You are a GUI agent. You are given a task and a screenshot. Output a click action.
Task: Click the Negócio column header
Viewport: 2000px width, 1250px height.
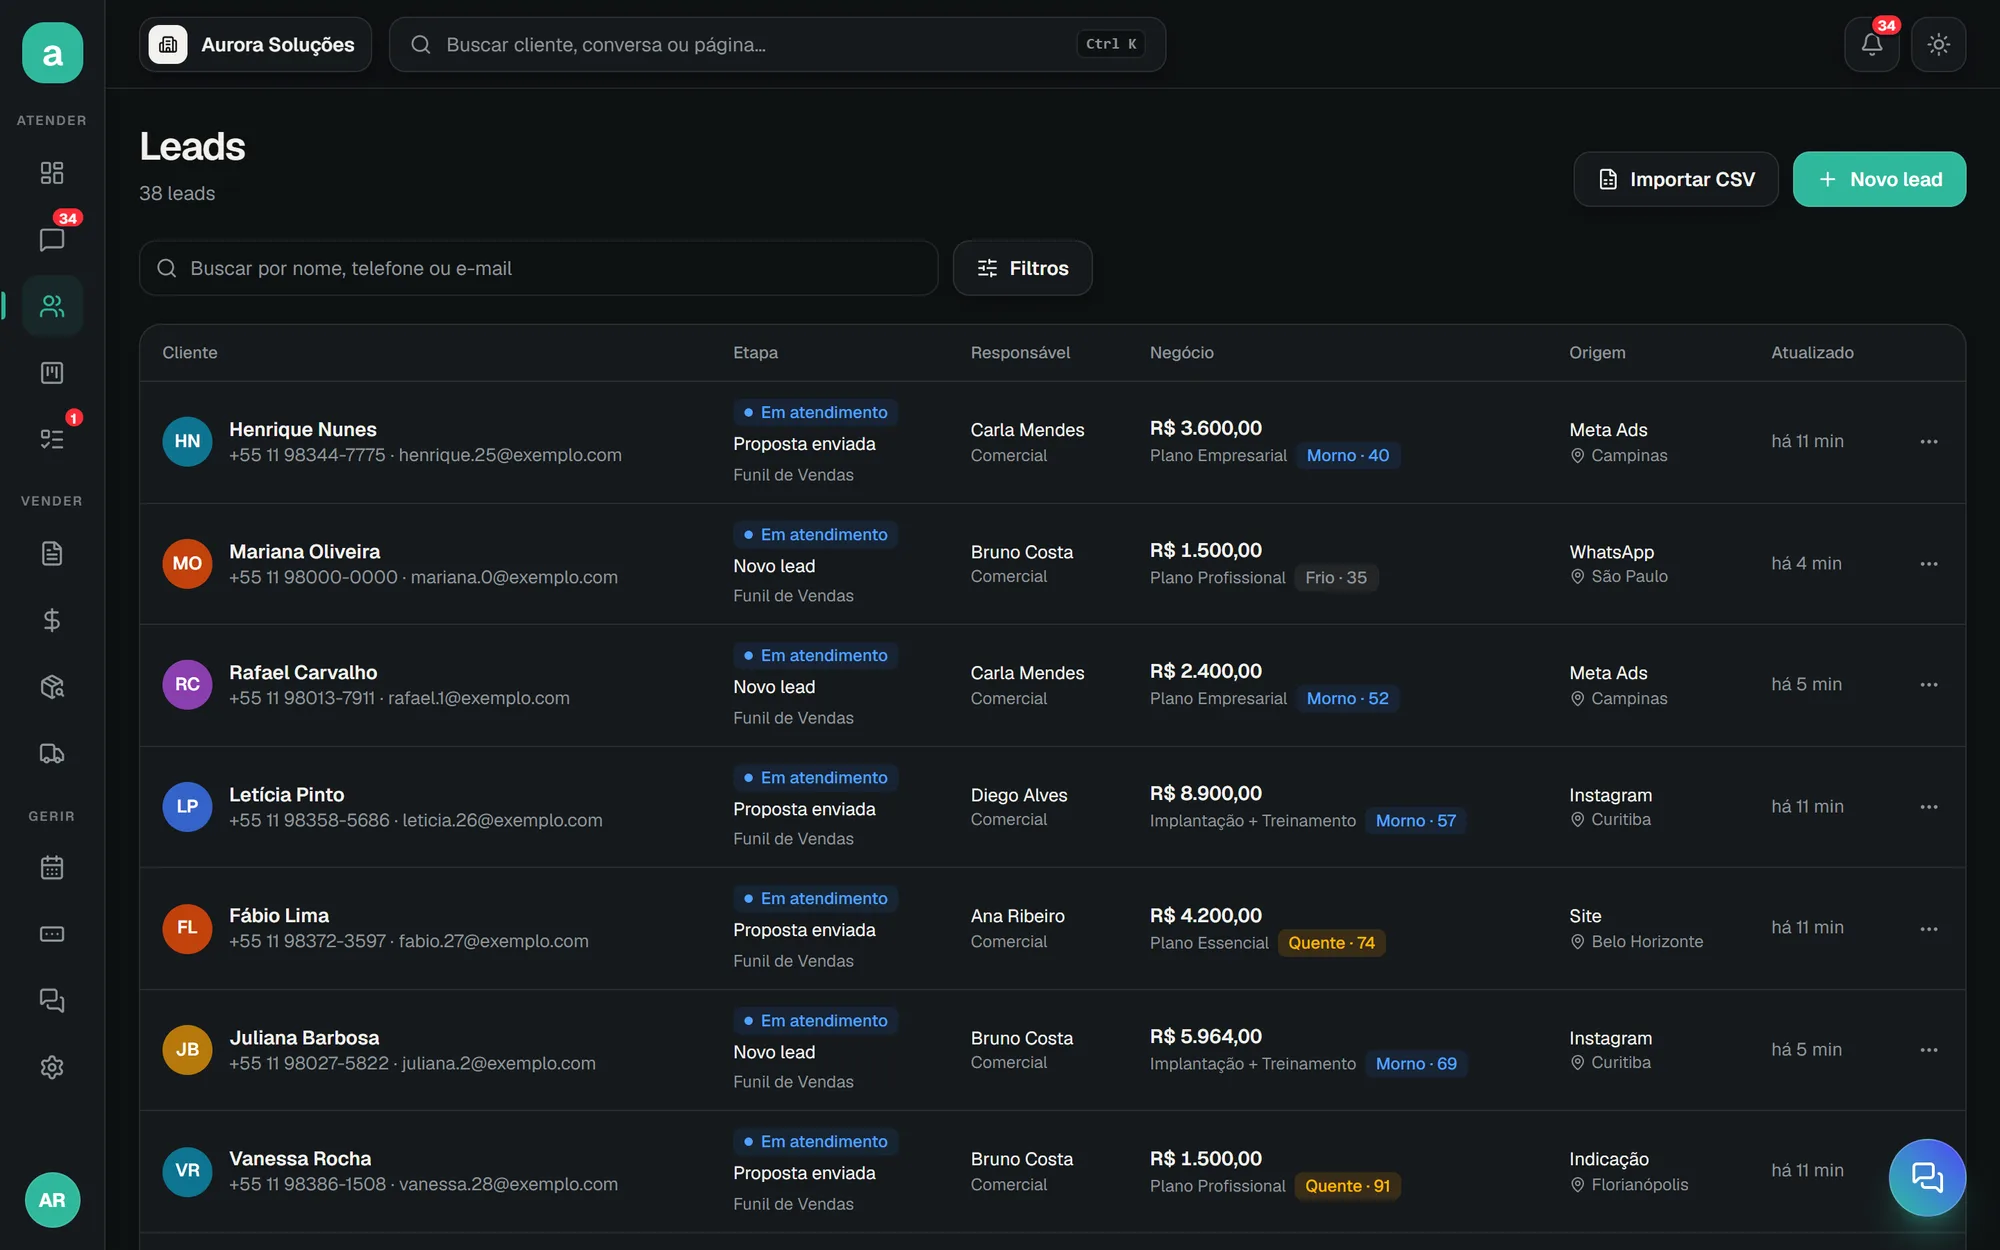coord(1181,353)
